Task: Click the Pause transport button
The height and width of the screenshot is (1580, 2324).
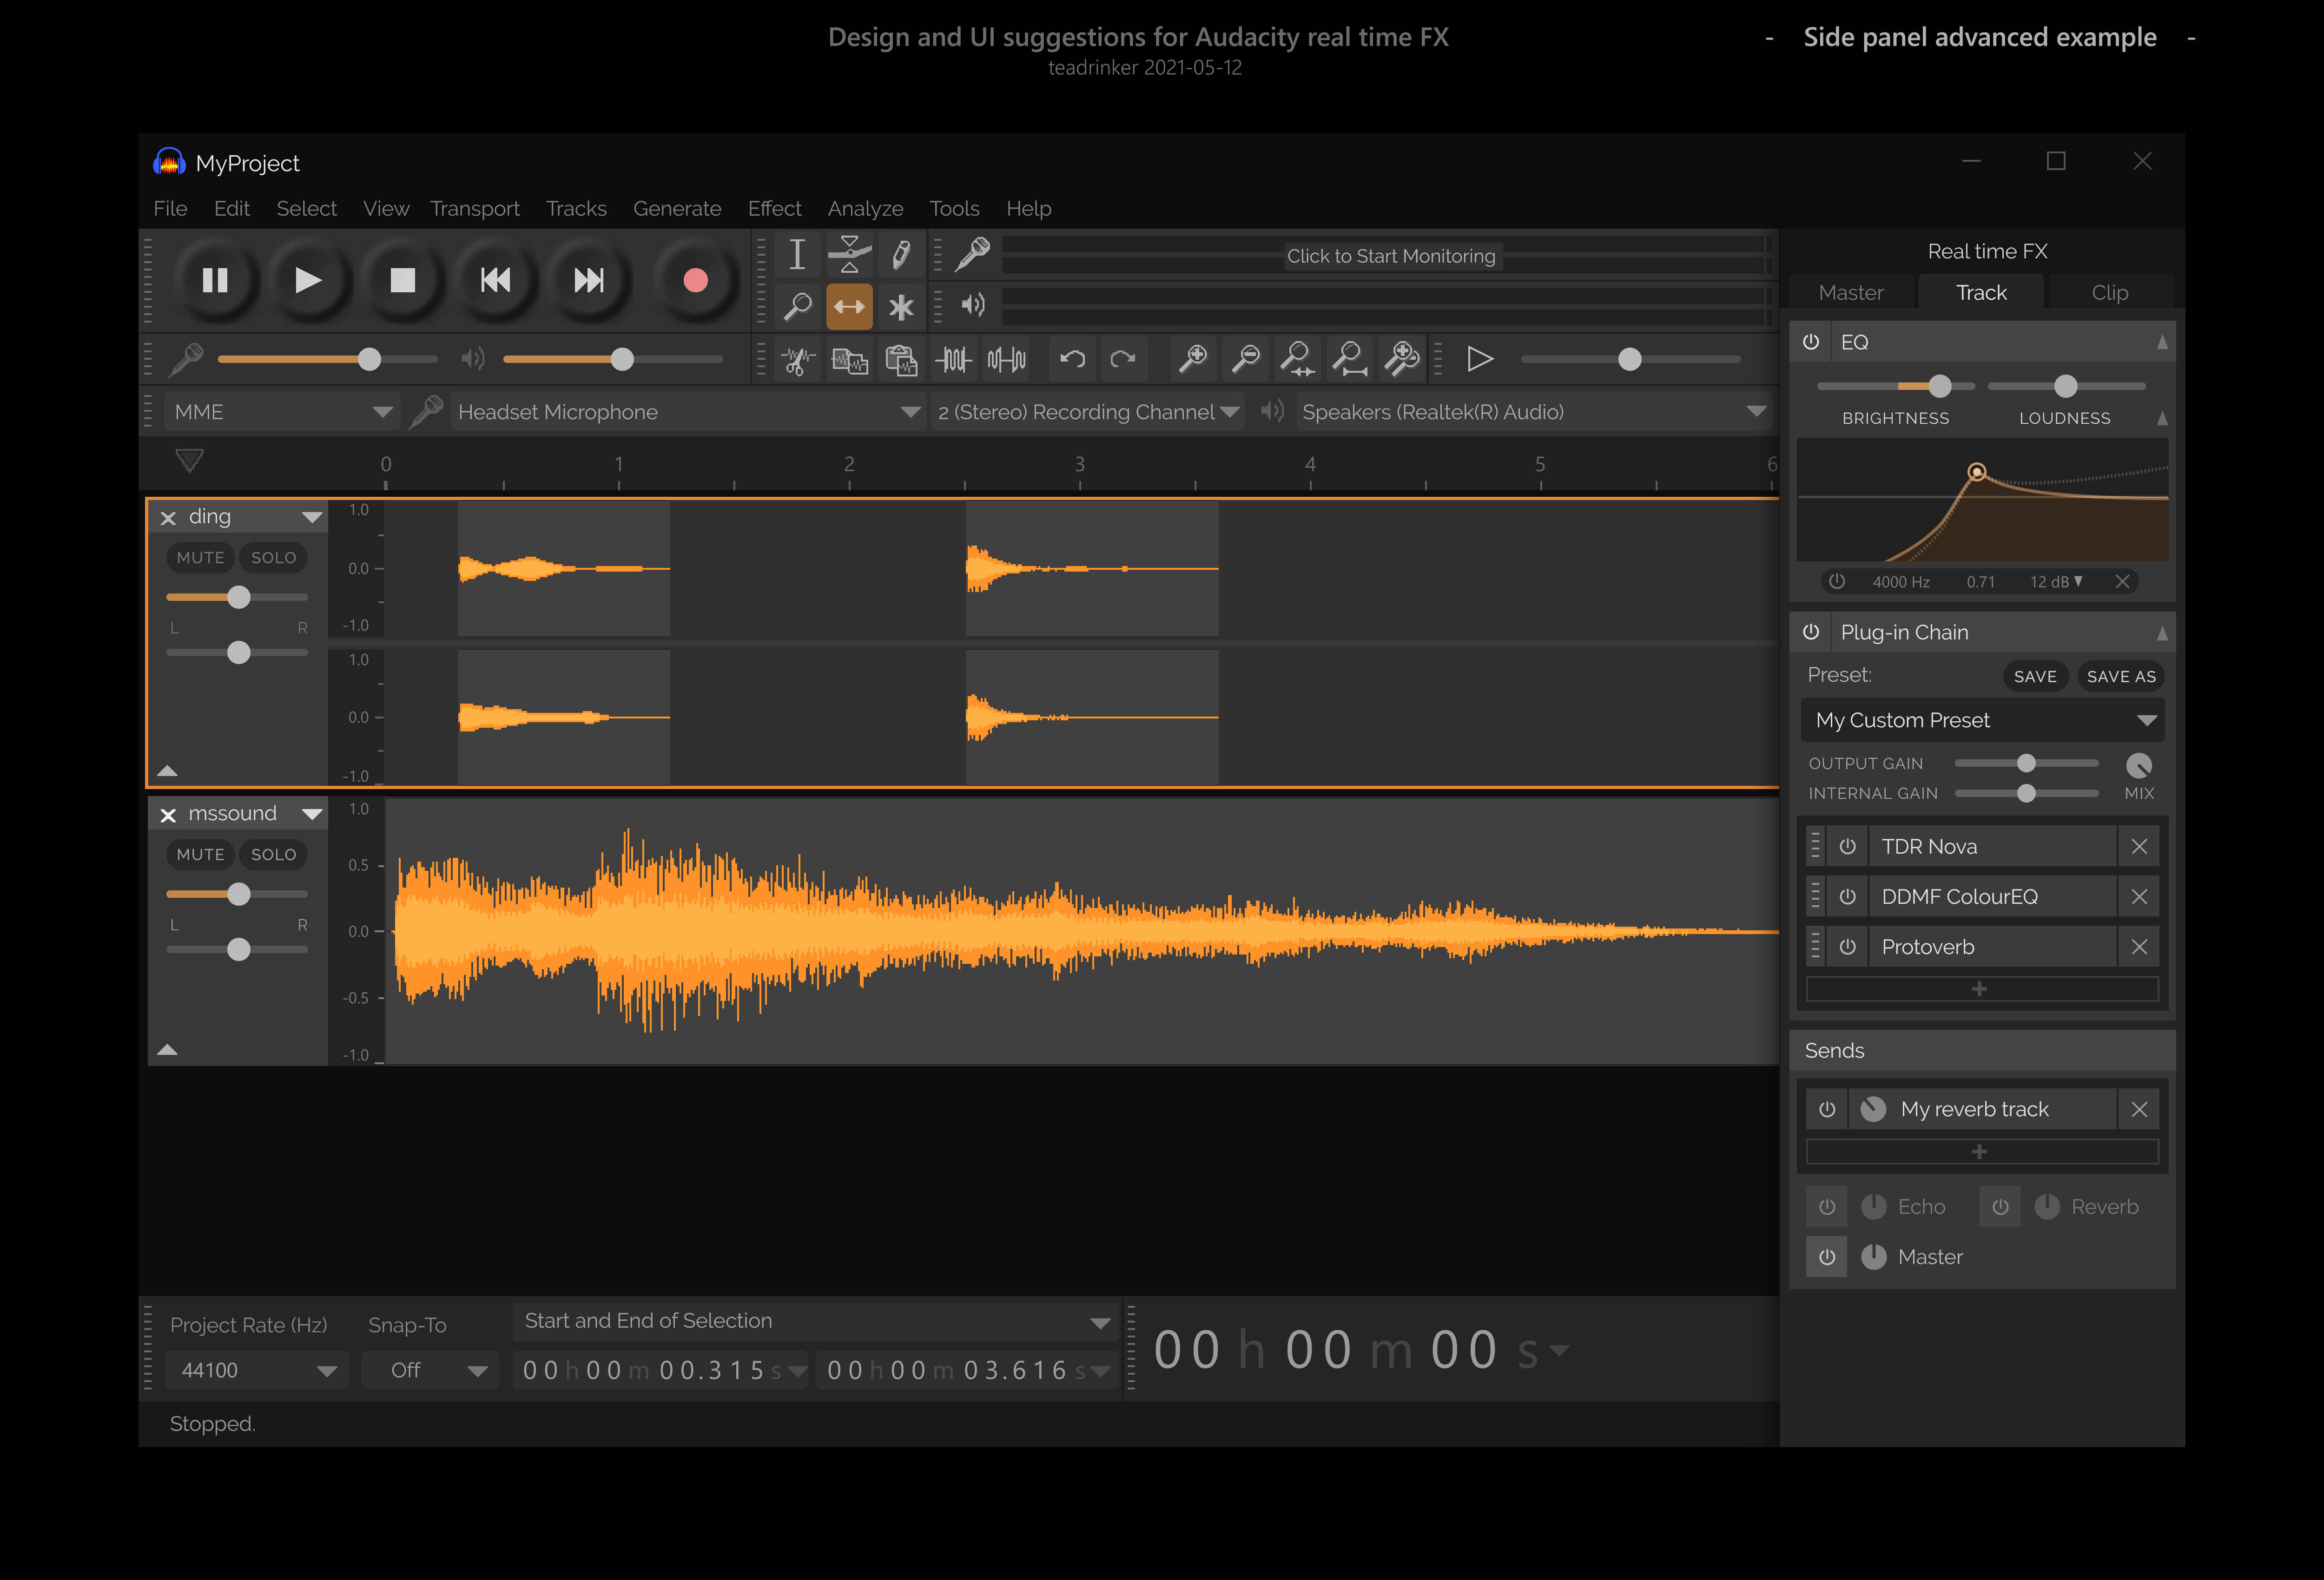Action: pos(215,281)
